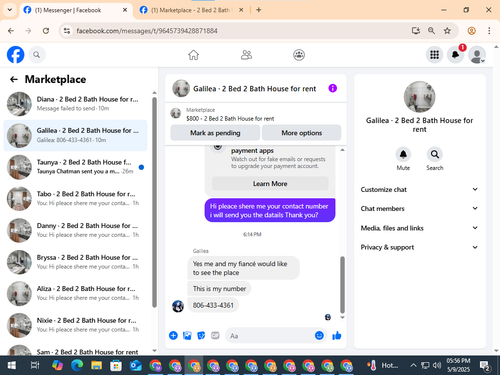The height and width of the screenshot is (375, 500).
Task: Click the Learn More button
Action: point(270,183)
